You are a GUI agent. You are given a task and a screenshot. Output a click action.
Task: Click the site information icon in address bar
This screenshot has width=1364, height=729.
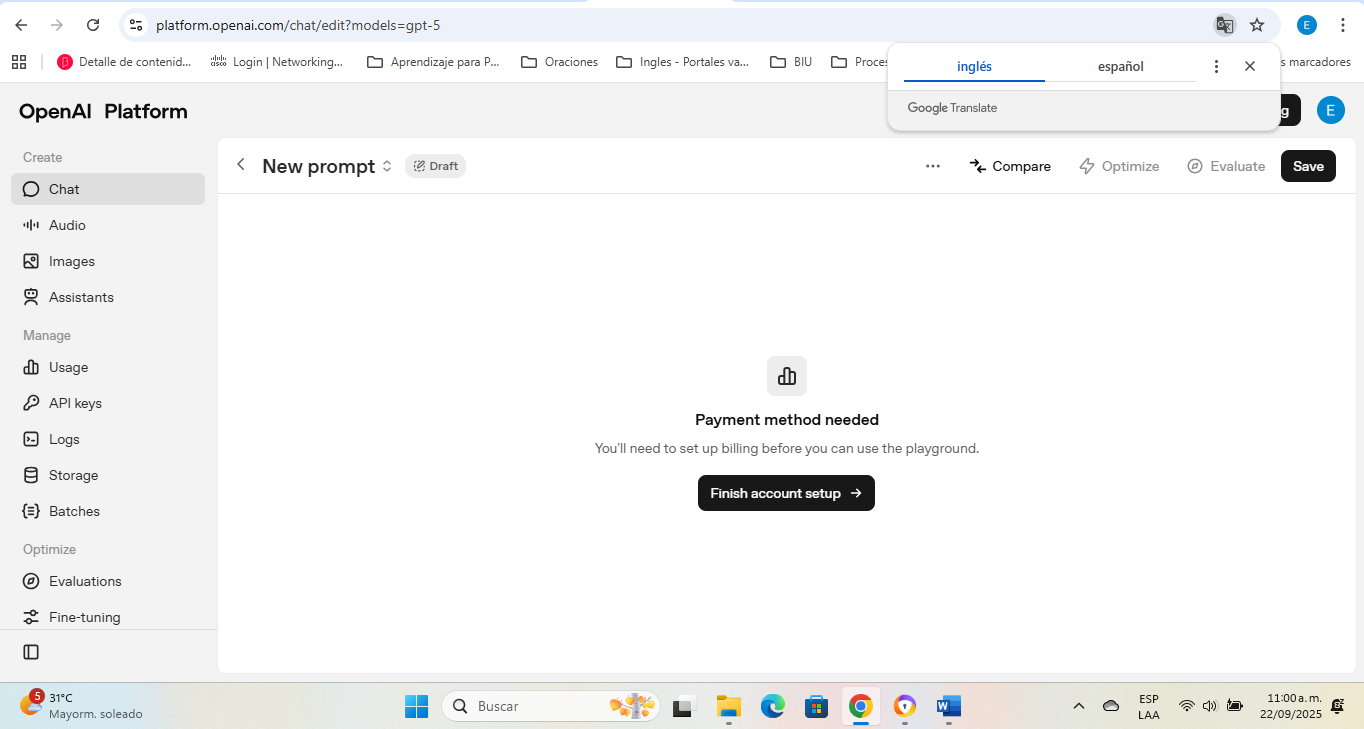(136, 25)
